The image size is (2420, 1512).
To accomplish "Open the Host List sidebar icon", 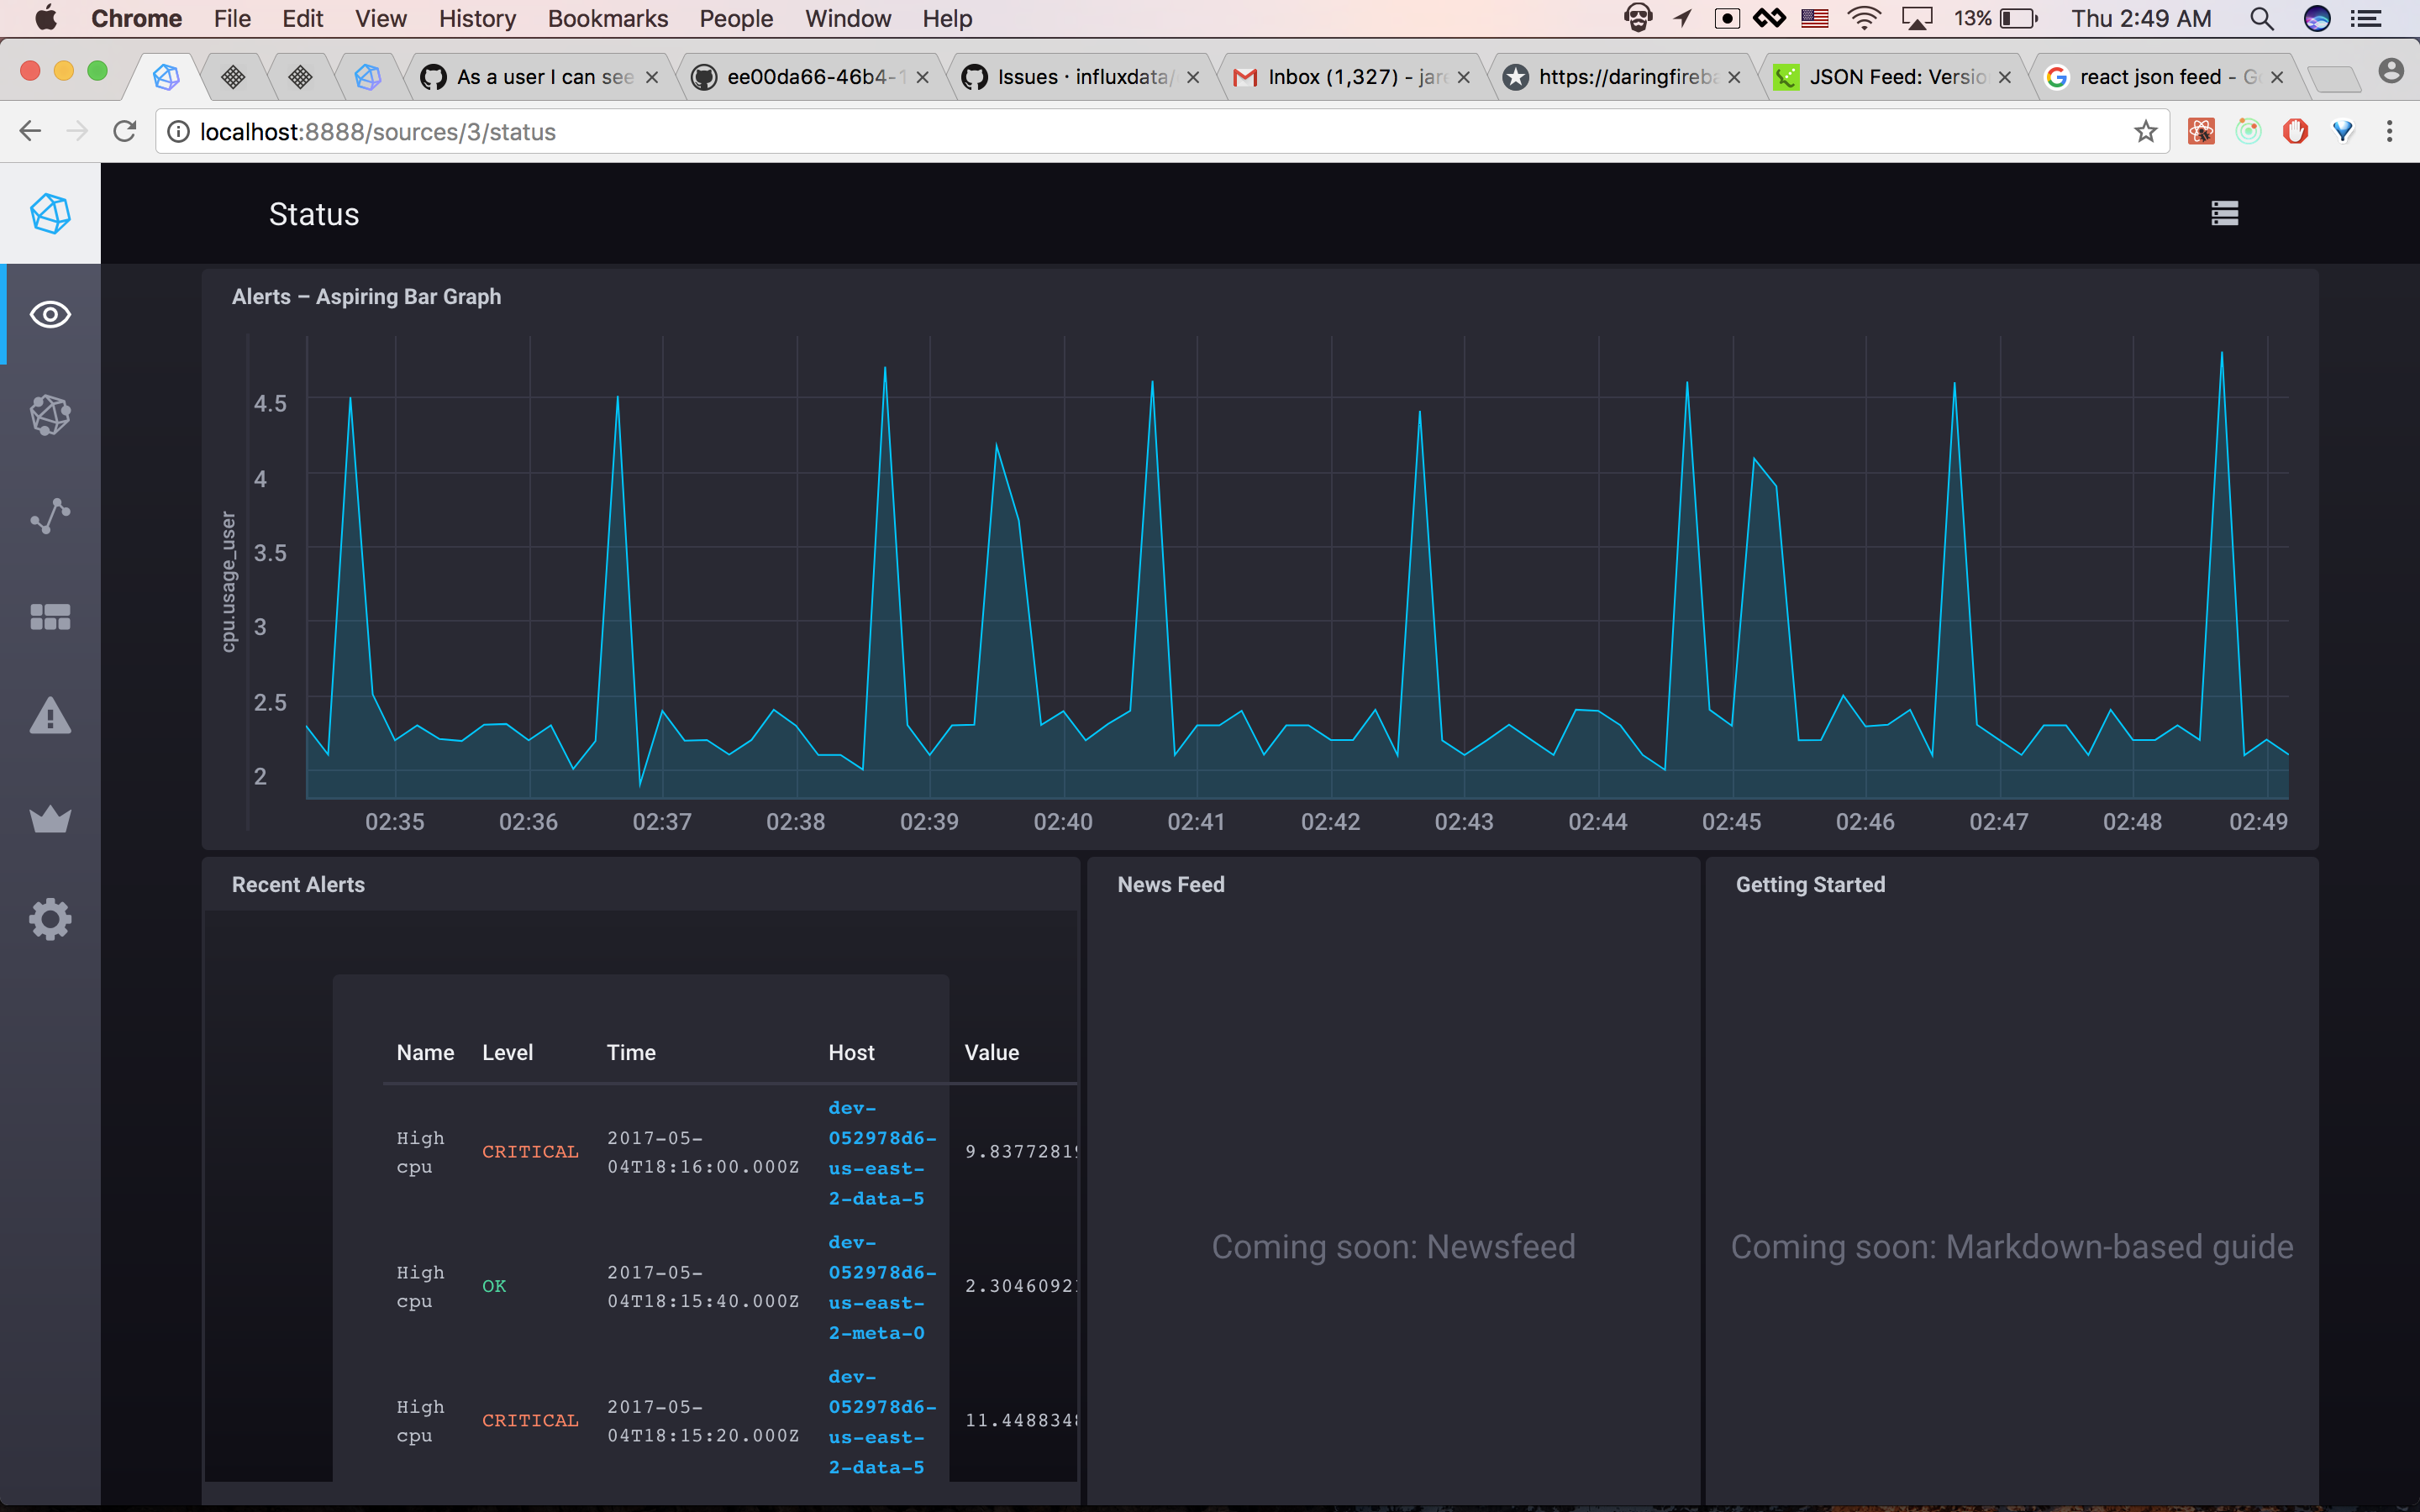I will click(50, 415).
